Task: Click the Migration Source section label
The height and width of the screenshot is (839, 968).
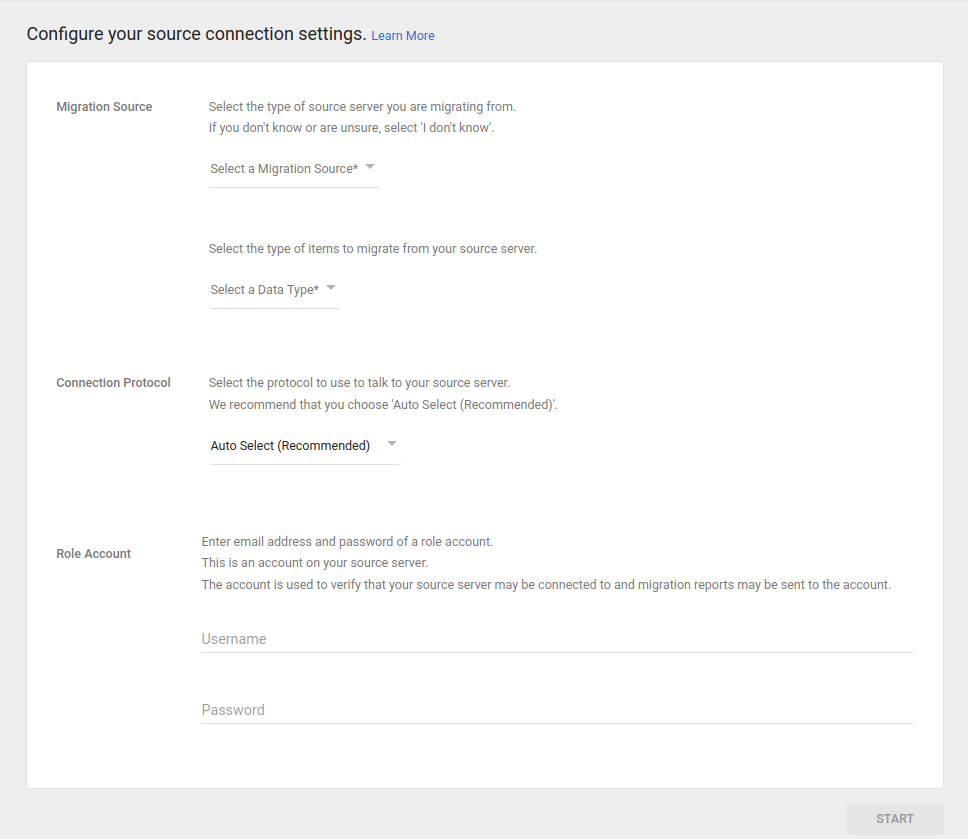Action: tap(104, 107)
